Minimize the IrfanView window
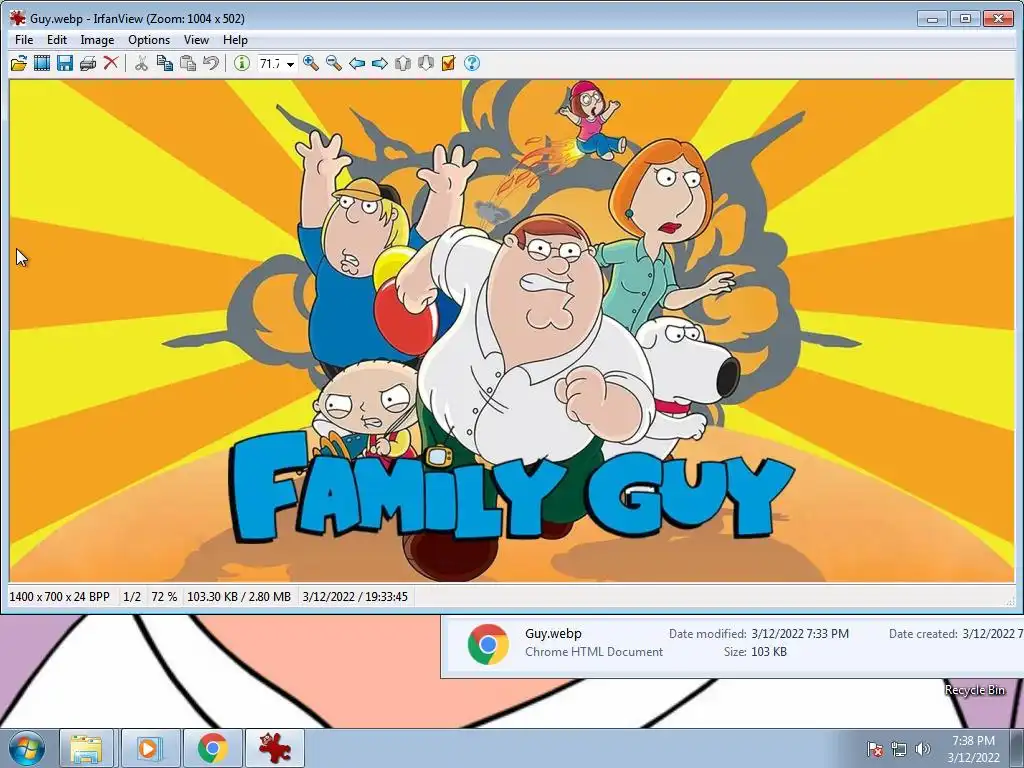Viewport: 1024px width, 768px height. (933, 18)
